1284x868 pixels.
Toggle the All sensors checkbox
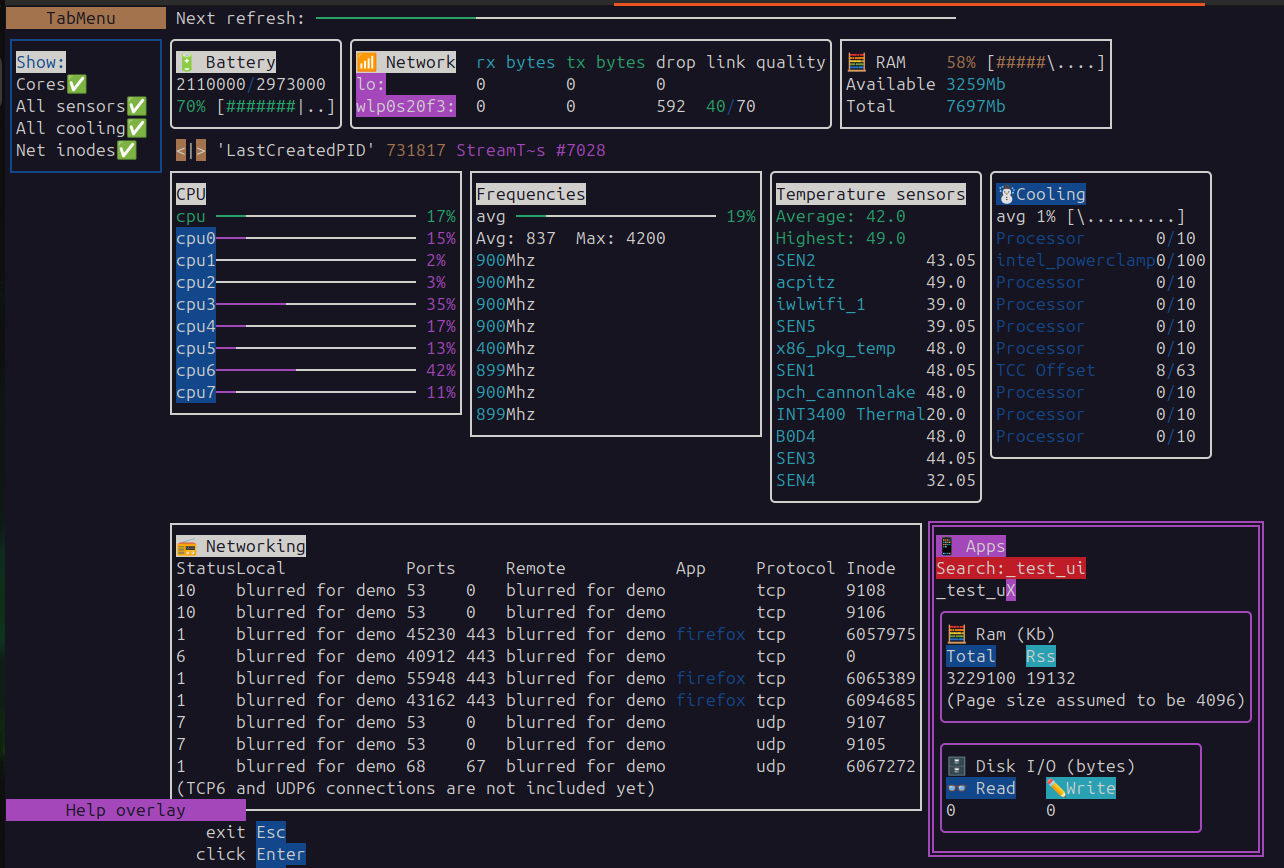pos(137,106)
